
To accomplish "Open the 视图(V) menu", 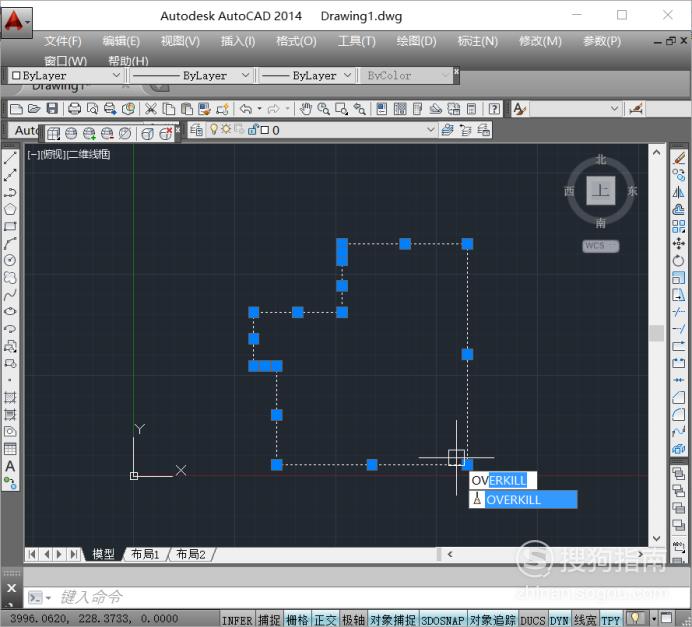I will [x=180, y=41].
